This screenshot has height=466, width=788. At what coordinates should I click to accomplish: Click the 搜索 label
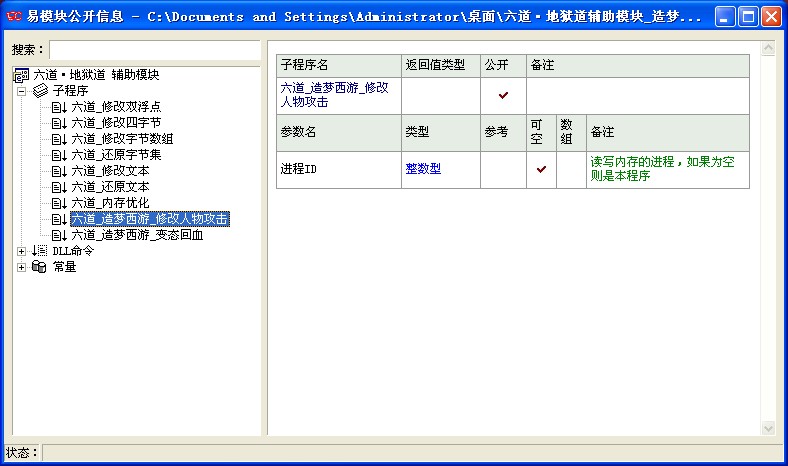pyautogui.click(x=27, y=50)
